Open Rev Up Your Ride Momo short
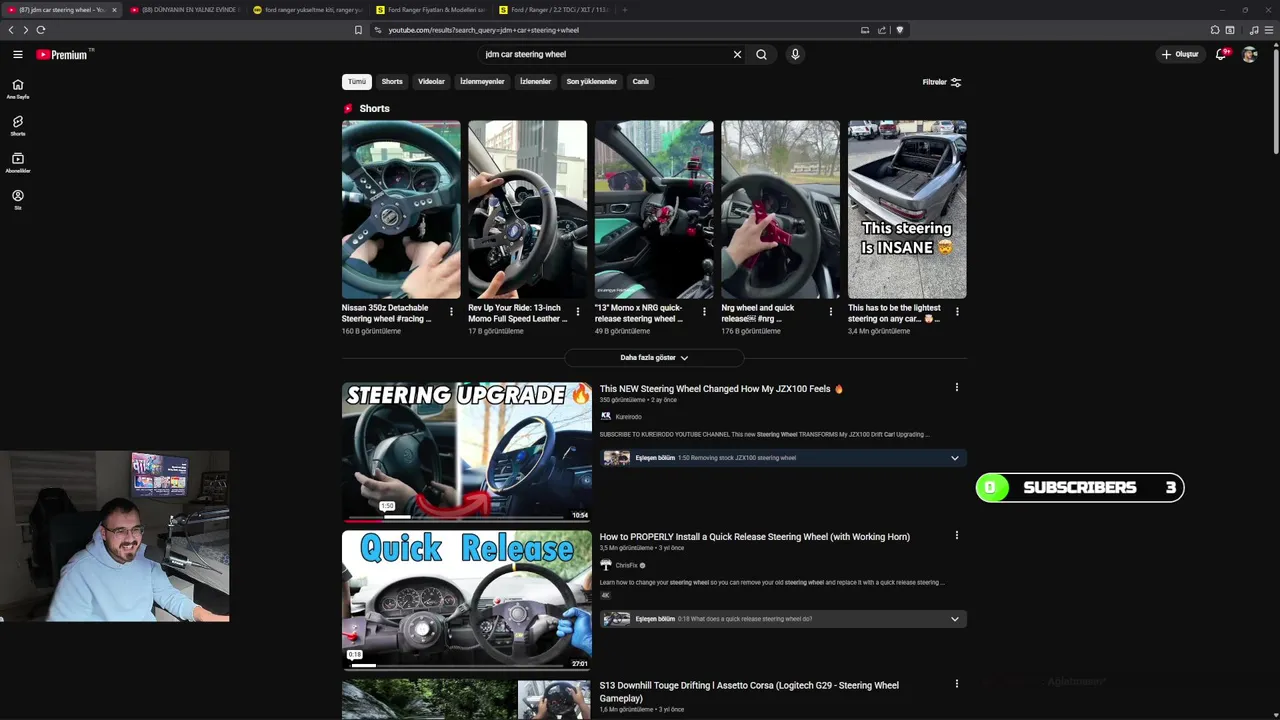The height and width of the screenshot is (720, 1280). (x=527, y=209)
